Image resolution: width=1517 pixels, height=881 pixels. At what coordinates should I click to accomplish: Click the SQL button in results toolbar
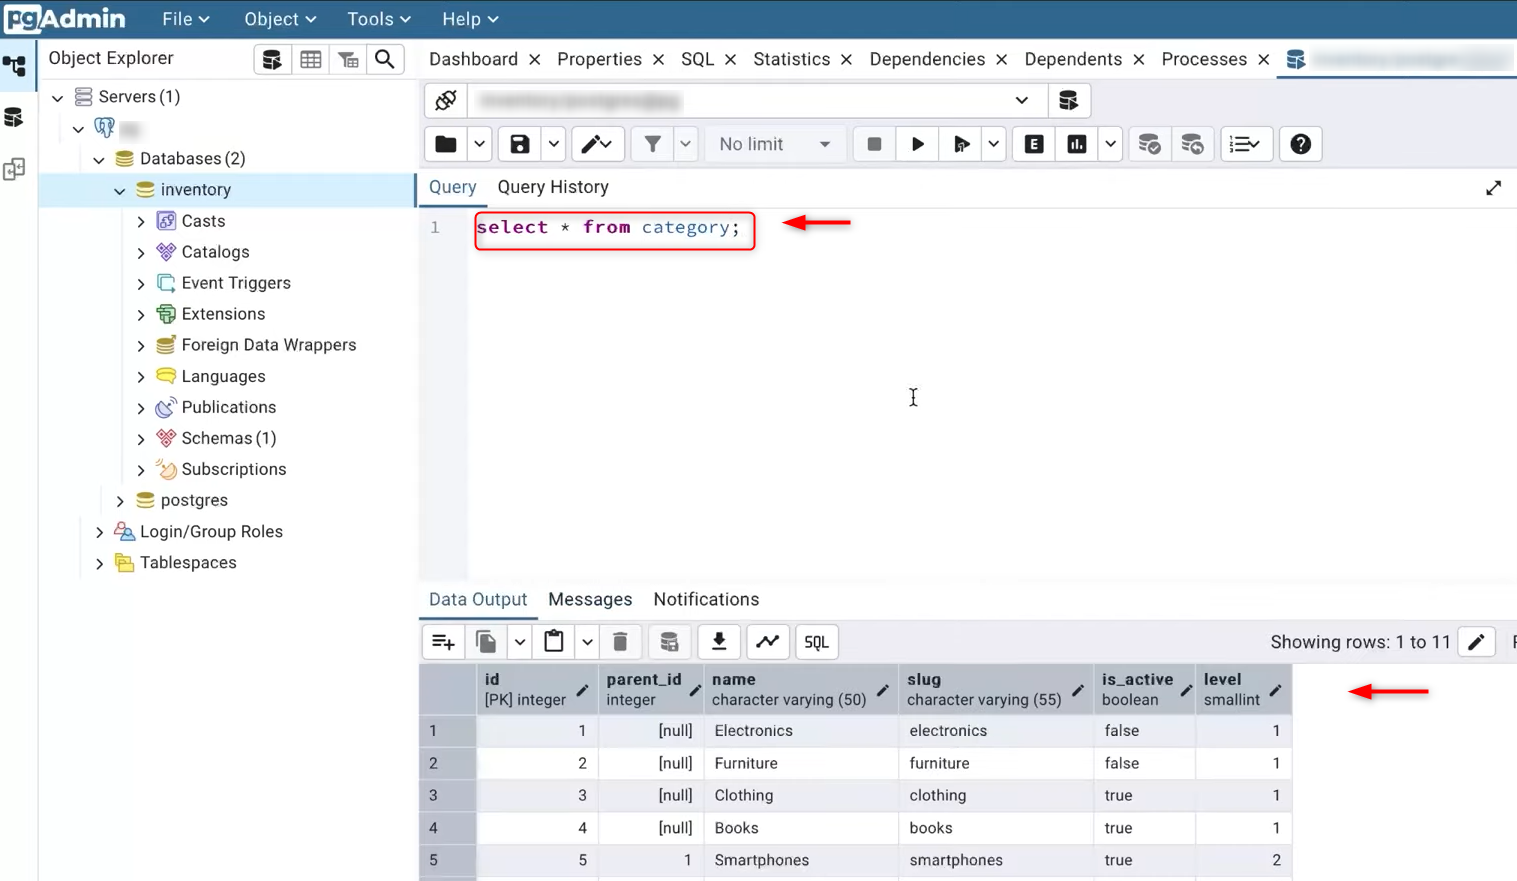[x=816, y=642]
